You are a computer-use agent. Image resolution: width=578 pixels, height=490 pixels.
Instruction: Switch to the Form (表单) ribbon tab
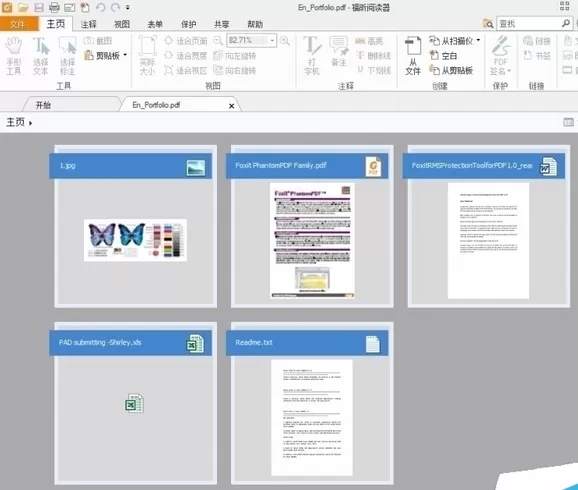155,24
